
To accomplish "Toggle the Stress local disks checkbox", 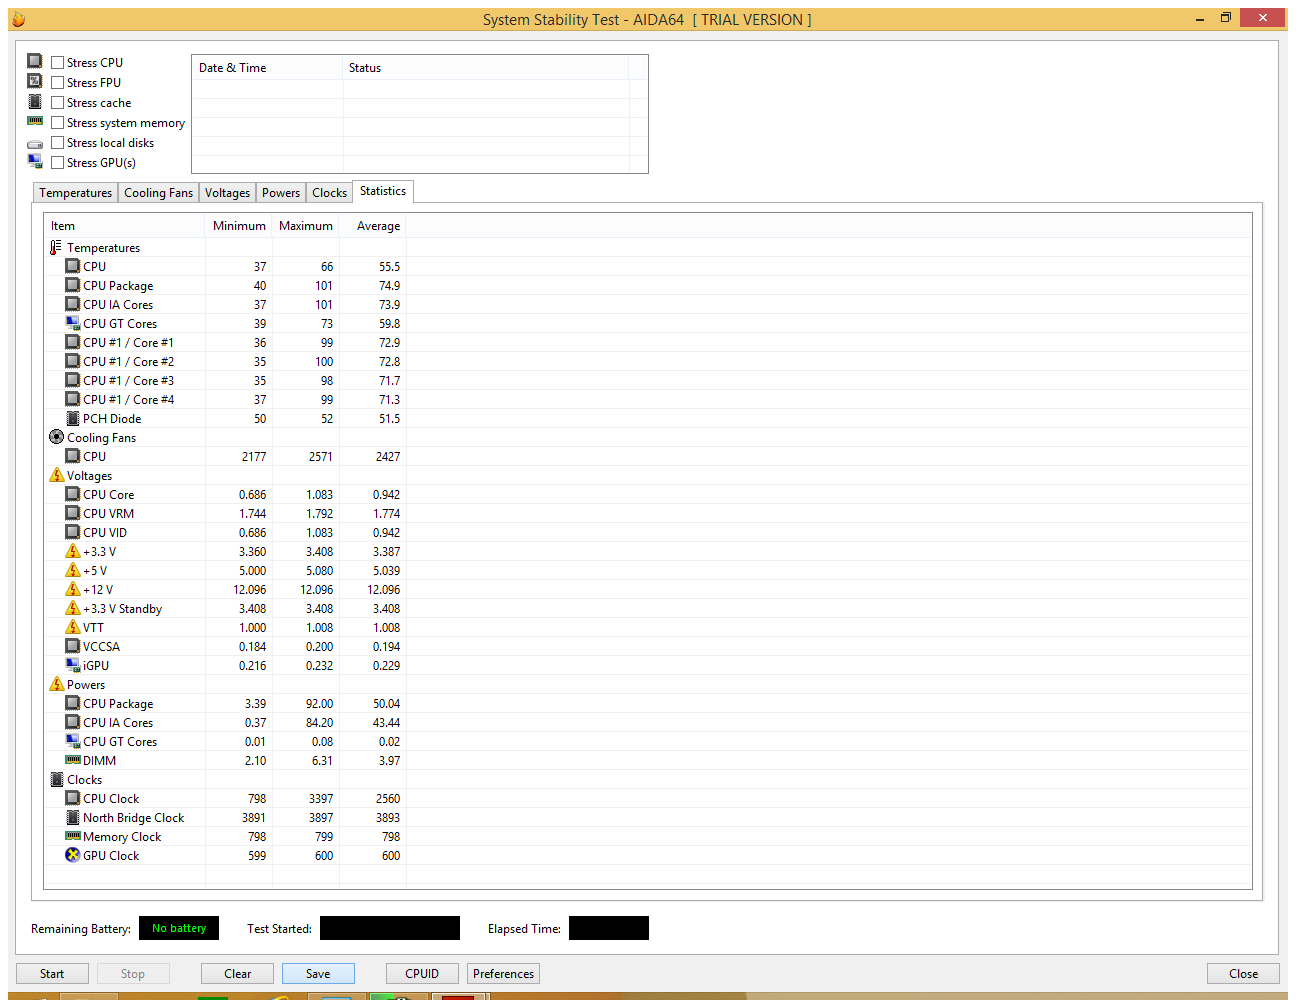I will (x=57, y=142).
